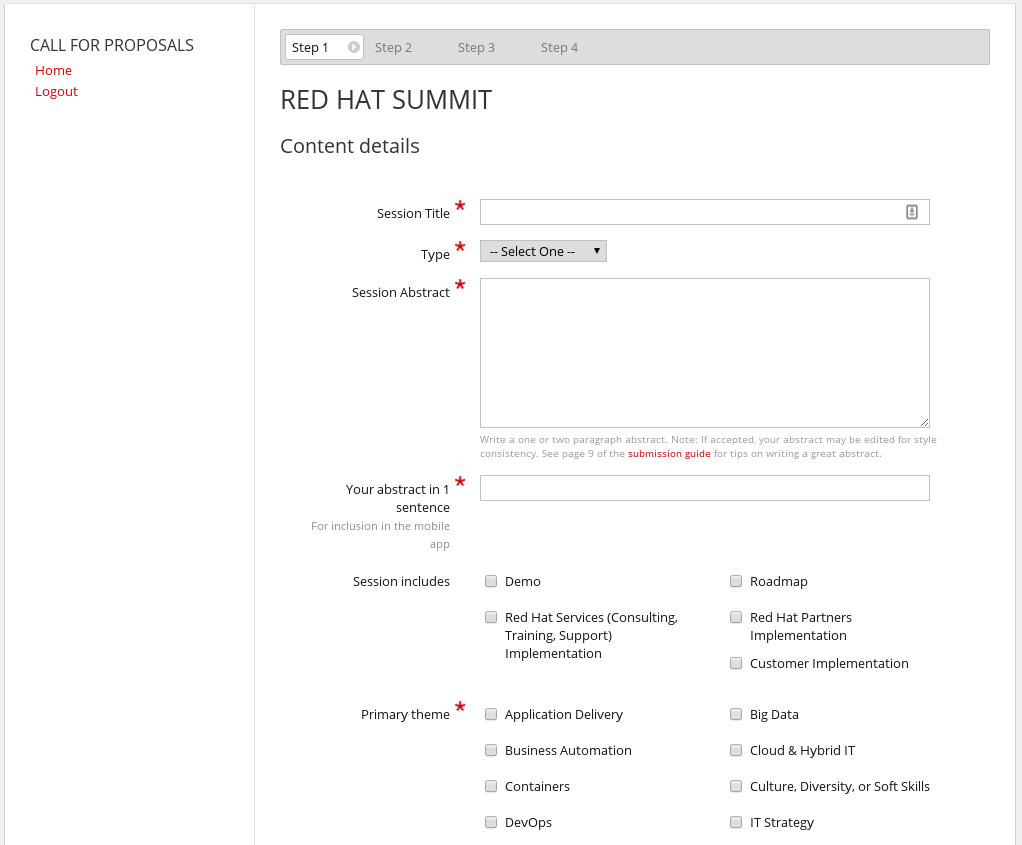
Task: Select Big Data theme checkbox
Action: (736, 714)
